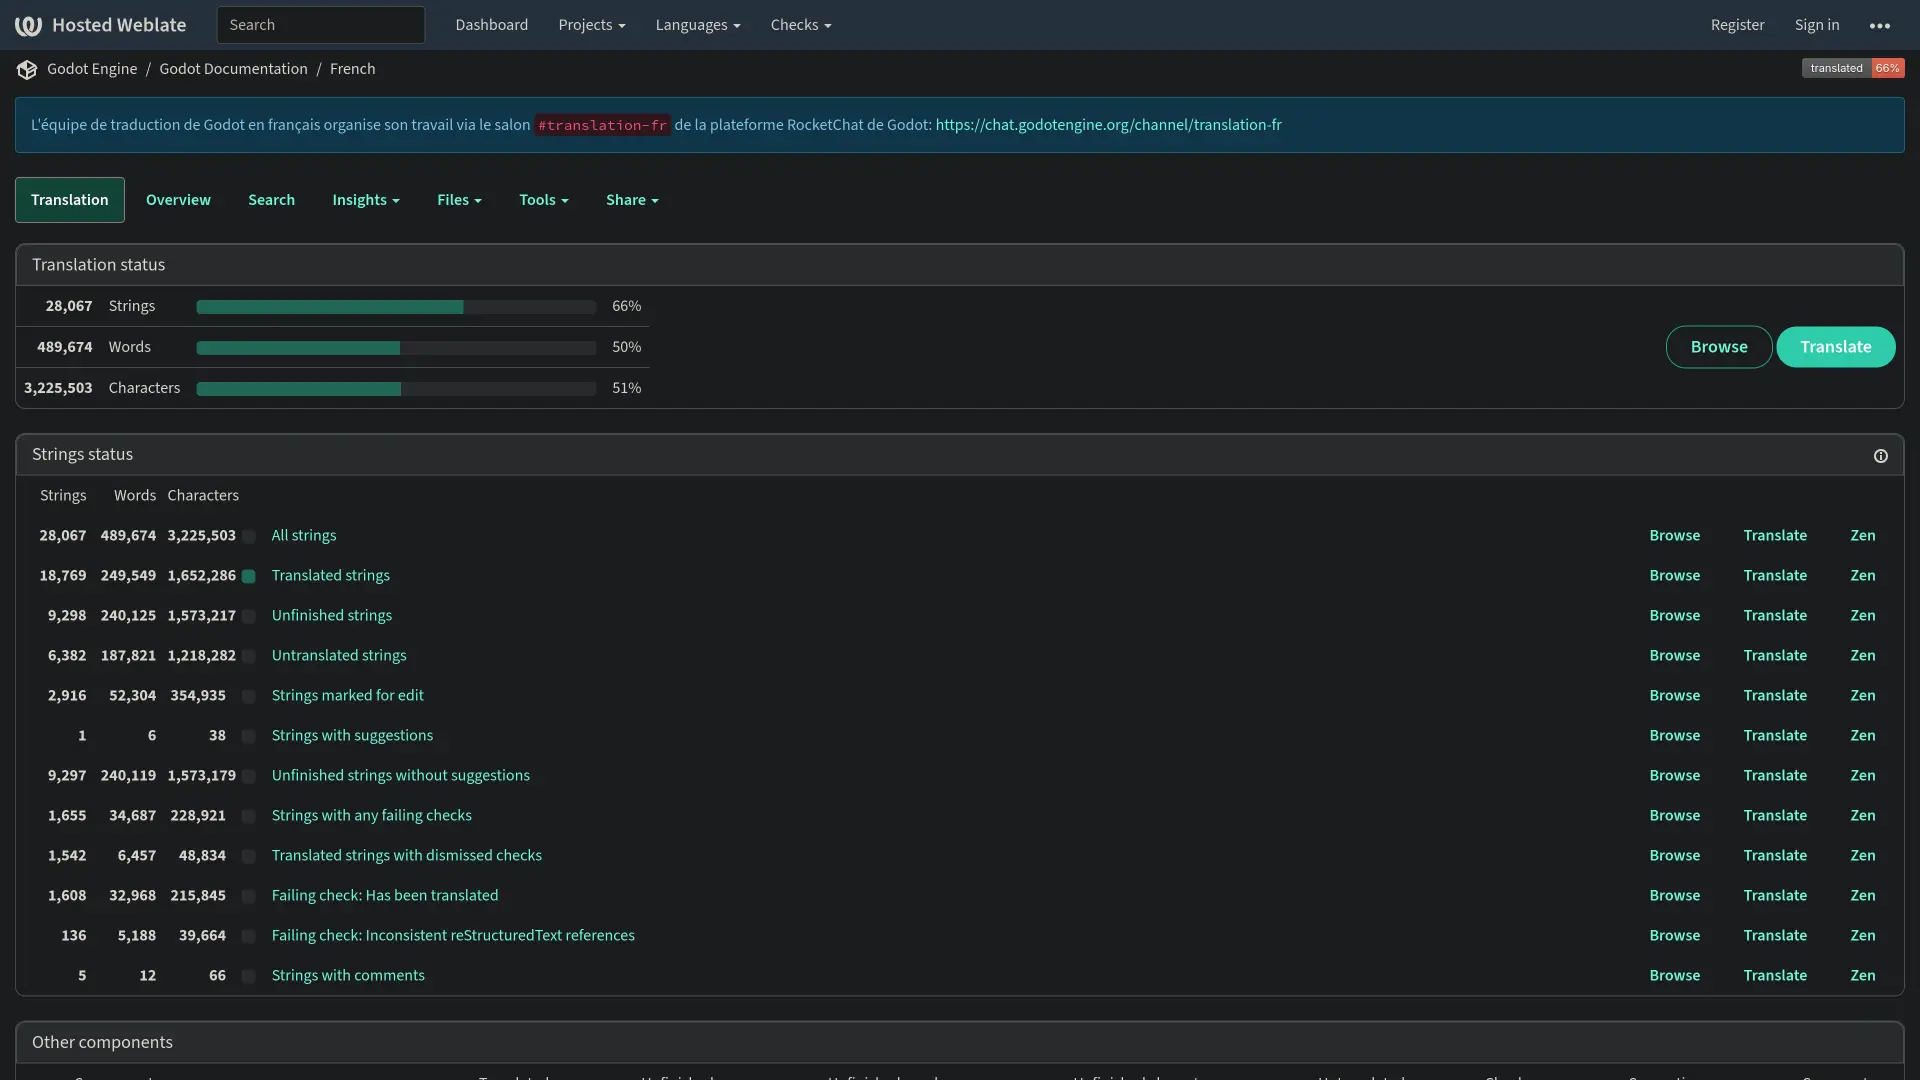Open the Tools dropdown

pos(543,200)
